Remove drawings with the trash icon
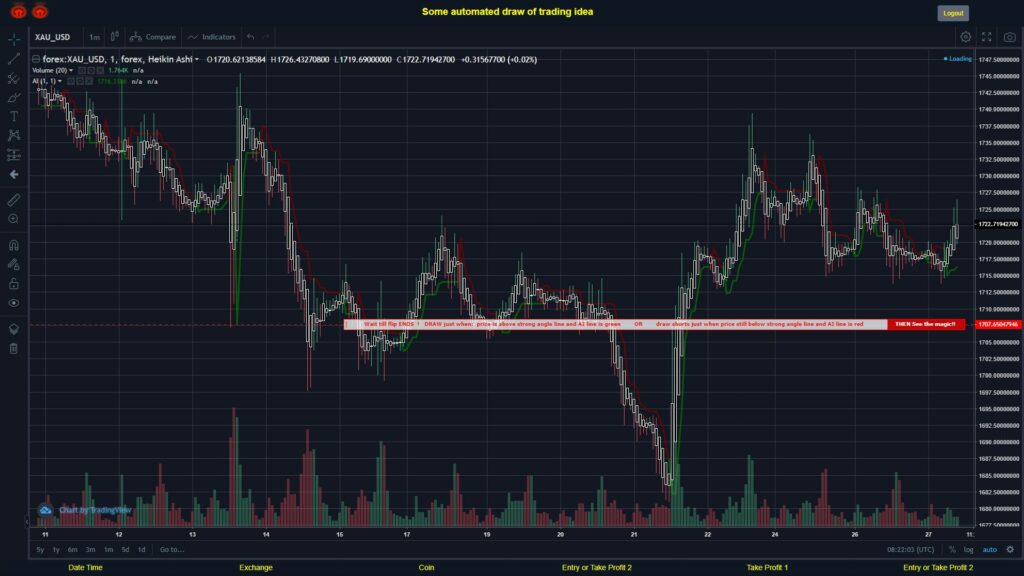The height and width of the screenshot is (576, 1024). 14,348
